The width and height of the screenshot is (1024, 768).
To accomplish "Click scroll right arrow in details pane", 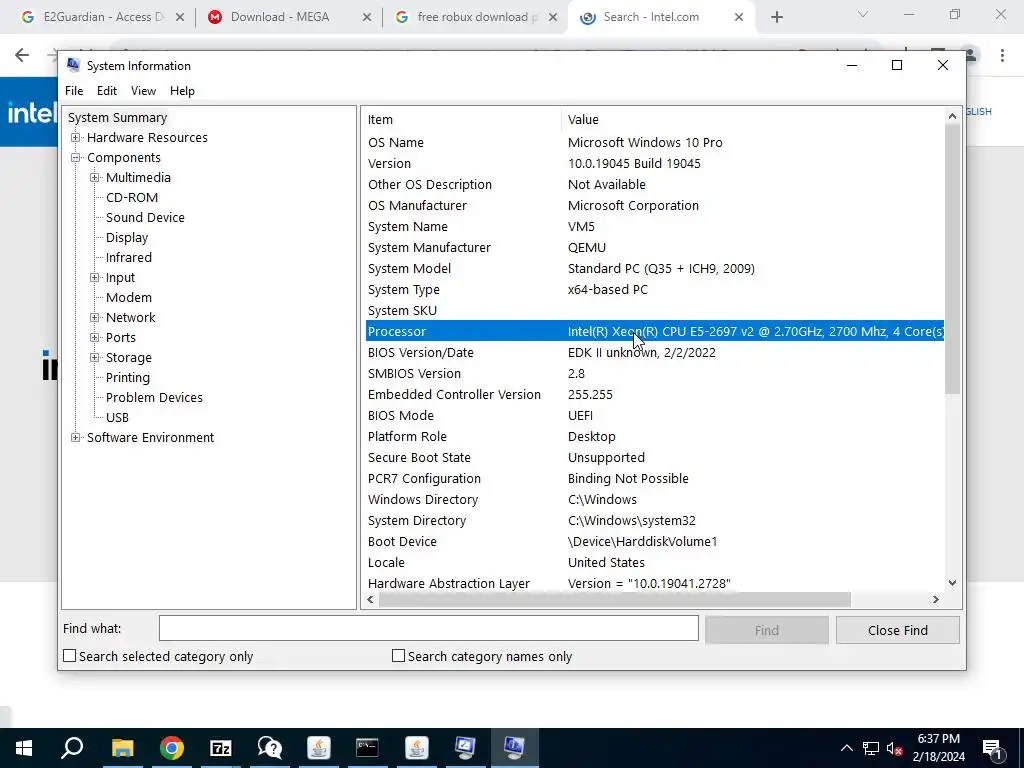I will coord(936,600).
